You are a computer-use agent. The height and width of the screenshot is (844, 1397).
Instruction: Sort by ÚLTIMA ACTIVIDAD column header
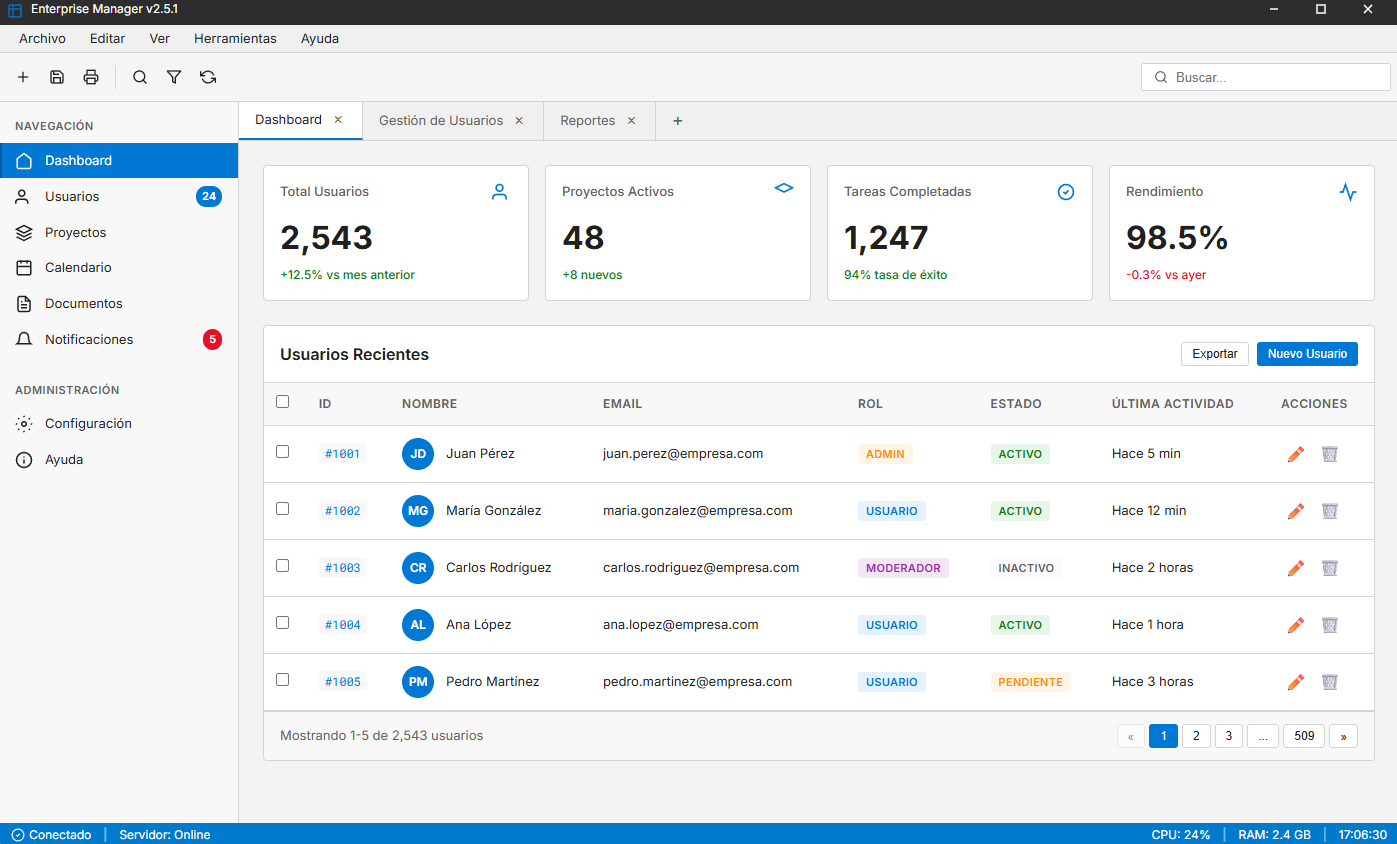(1172, 404)
